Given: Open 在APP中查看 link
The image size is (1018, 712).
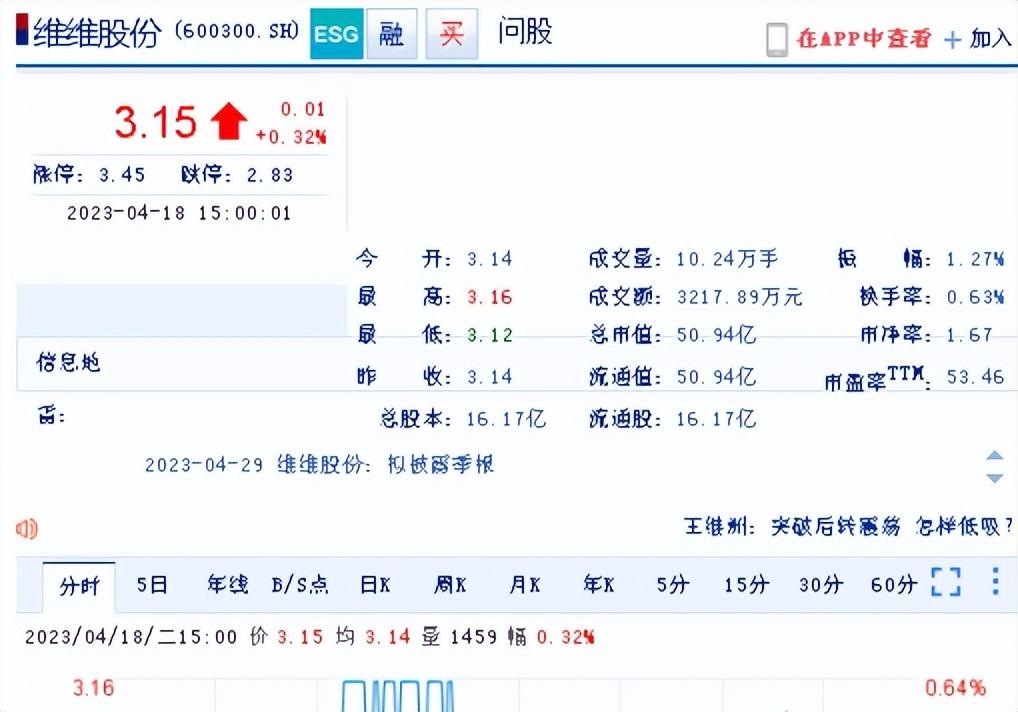Looking at the screenshot, I should pyautogui.click(x=863, y=38).
